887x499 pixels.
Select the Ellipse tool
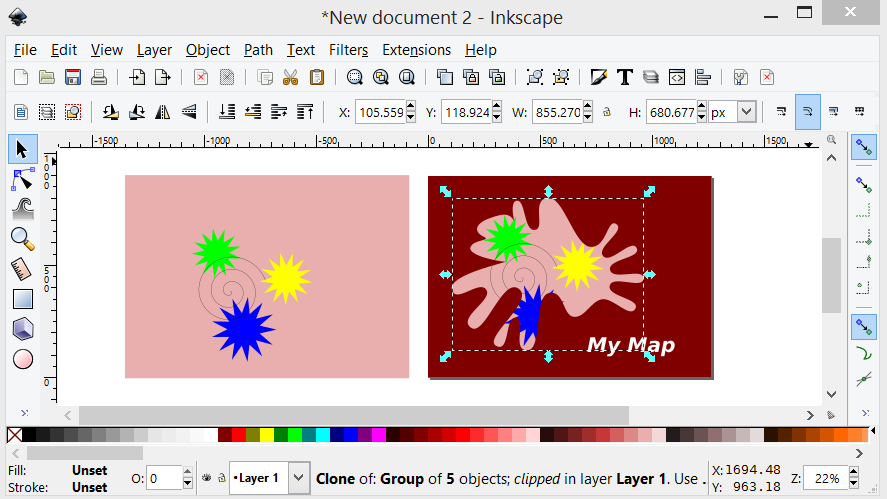tap(22, 358)
